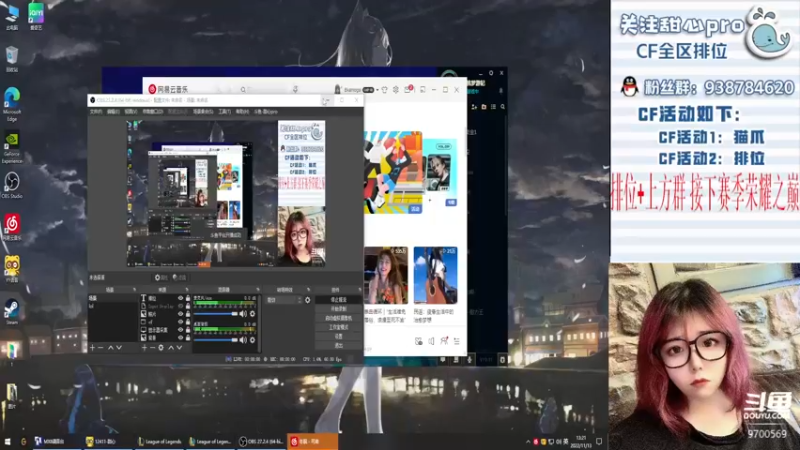The image size is (800, 450).
Task: Click the microphone icon in NetEase Cloud Music
Action: [x=295, y=89]
